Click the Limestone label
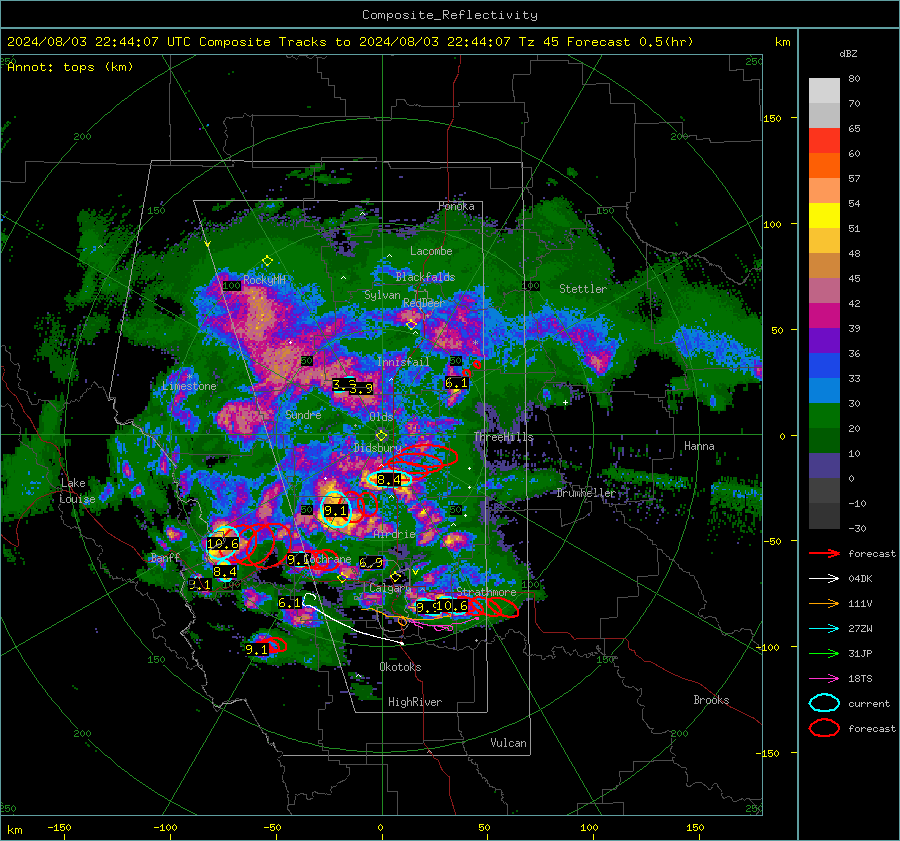The width and height of the screenshot is (900, 841). [189, 386]
